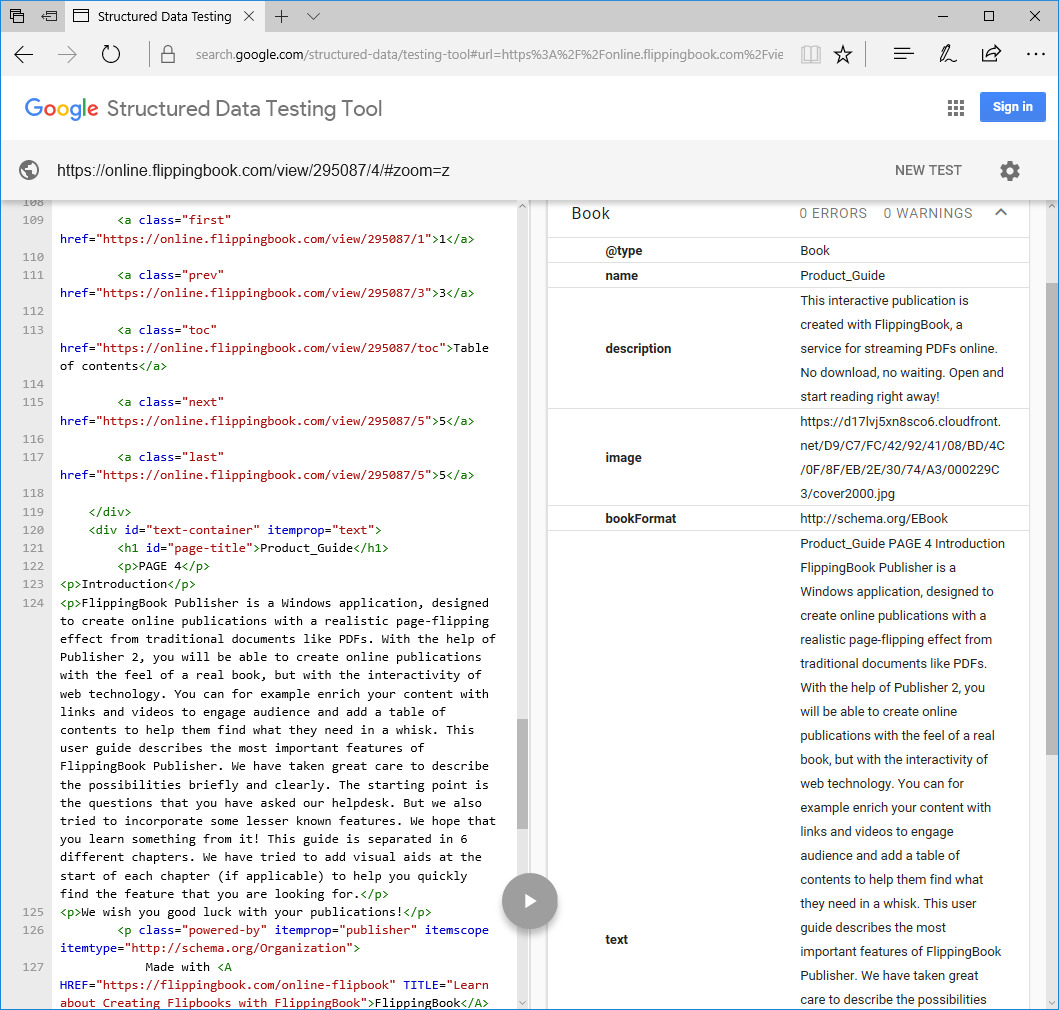The width and height of the screenshot is (1059, 1010).
Task: Click the browser Back arrow
Action: [24, 54]
